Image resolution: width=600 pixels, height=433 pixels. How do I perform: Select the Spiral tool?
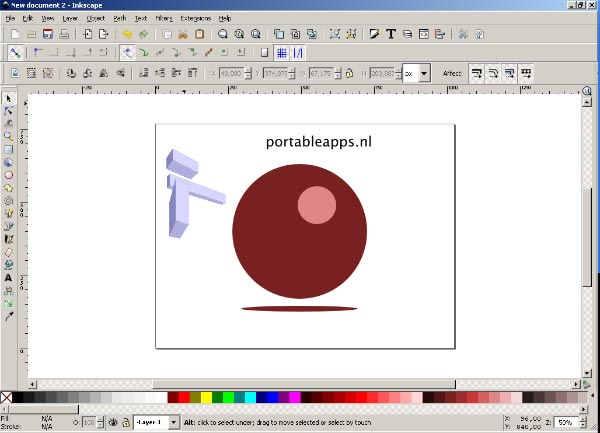tap(9, 200)
